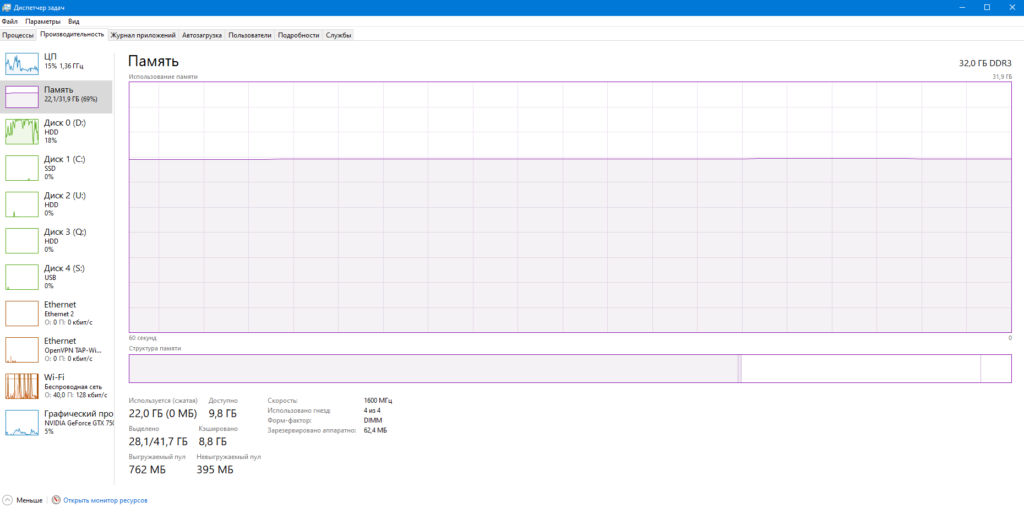Screen dimensions: 1024x513
Task: Open the Подробности tab
Action: coord(298,35)
